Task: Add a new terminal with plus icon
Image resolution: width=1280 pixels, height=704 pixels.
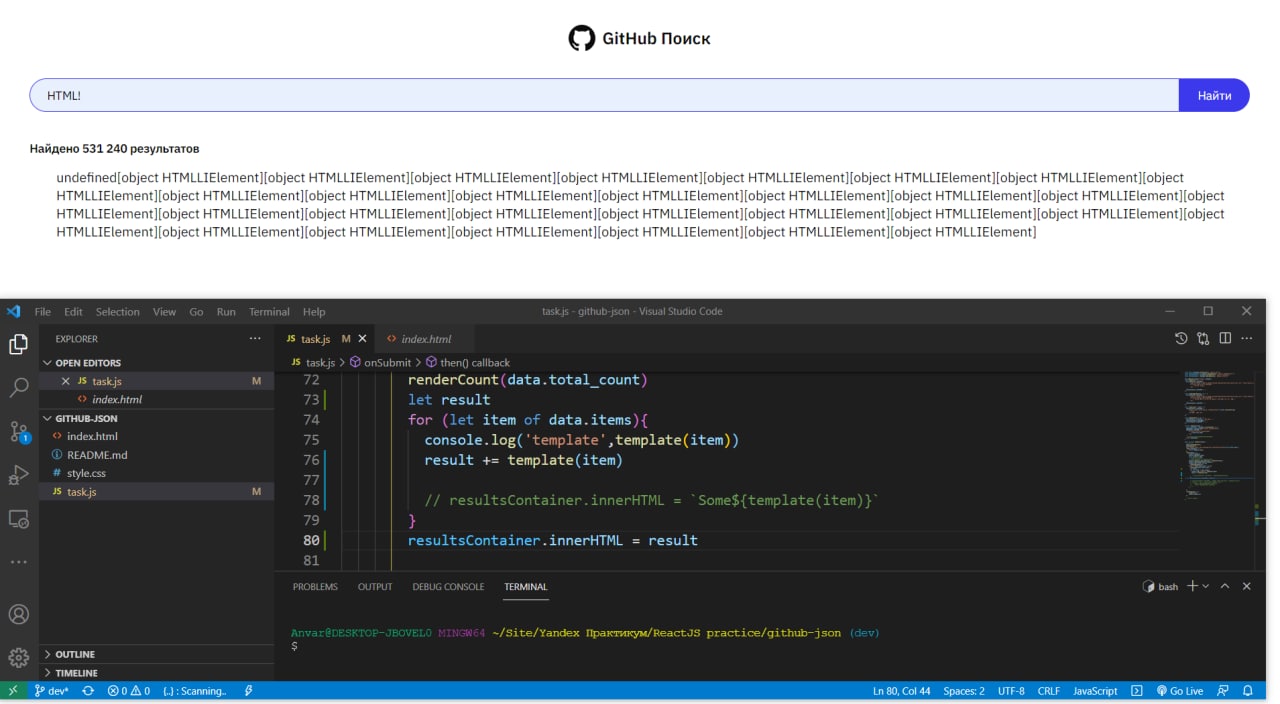Action: click(1192, 586)
